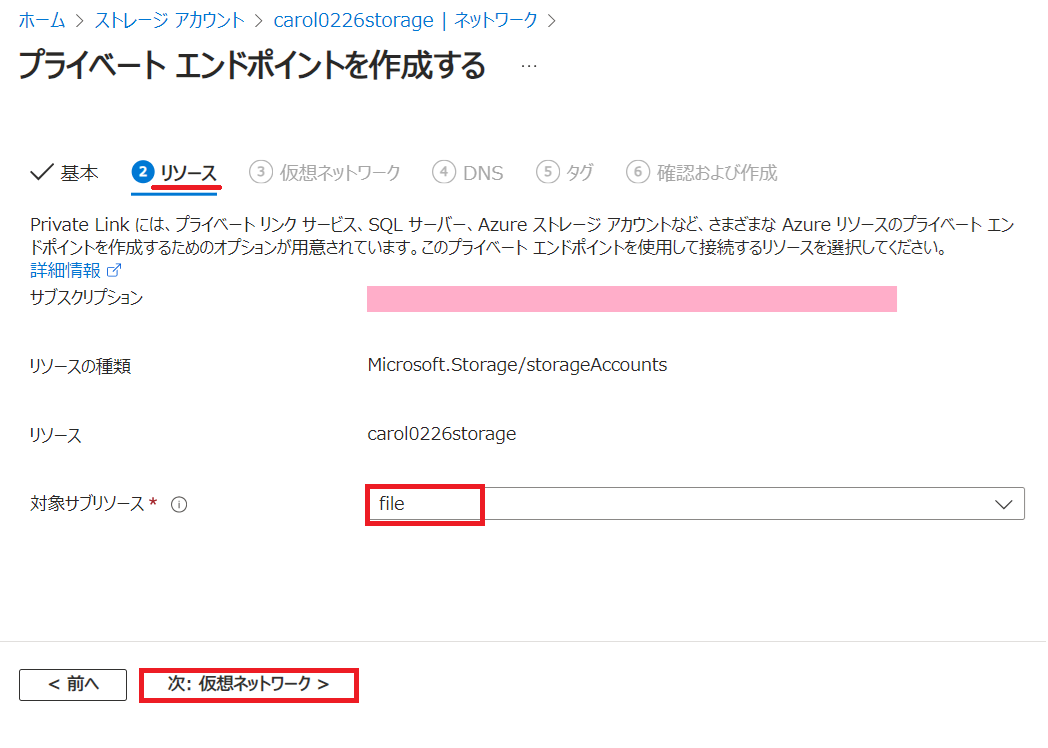Click the 対象サブリソース label
1048x748 pixels.
tap(87, 503)
